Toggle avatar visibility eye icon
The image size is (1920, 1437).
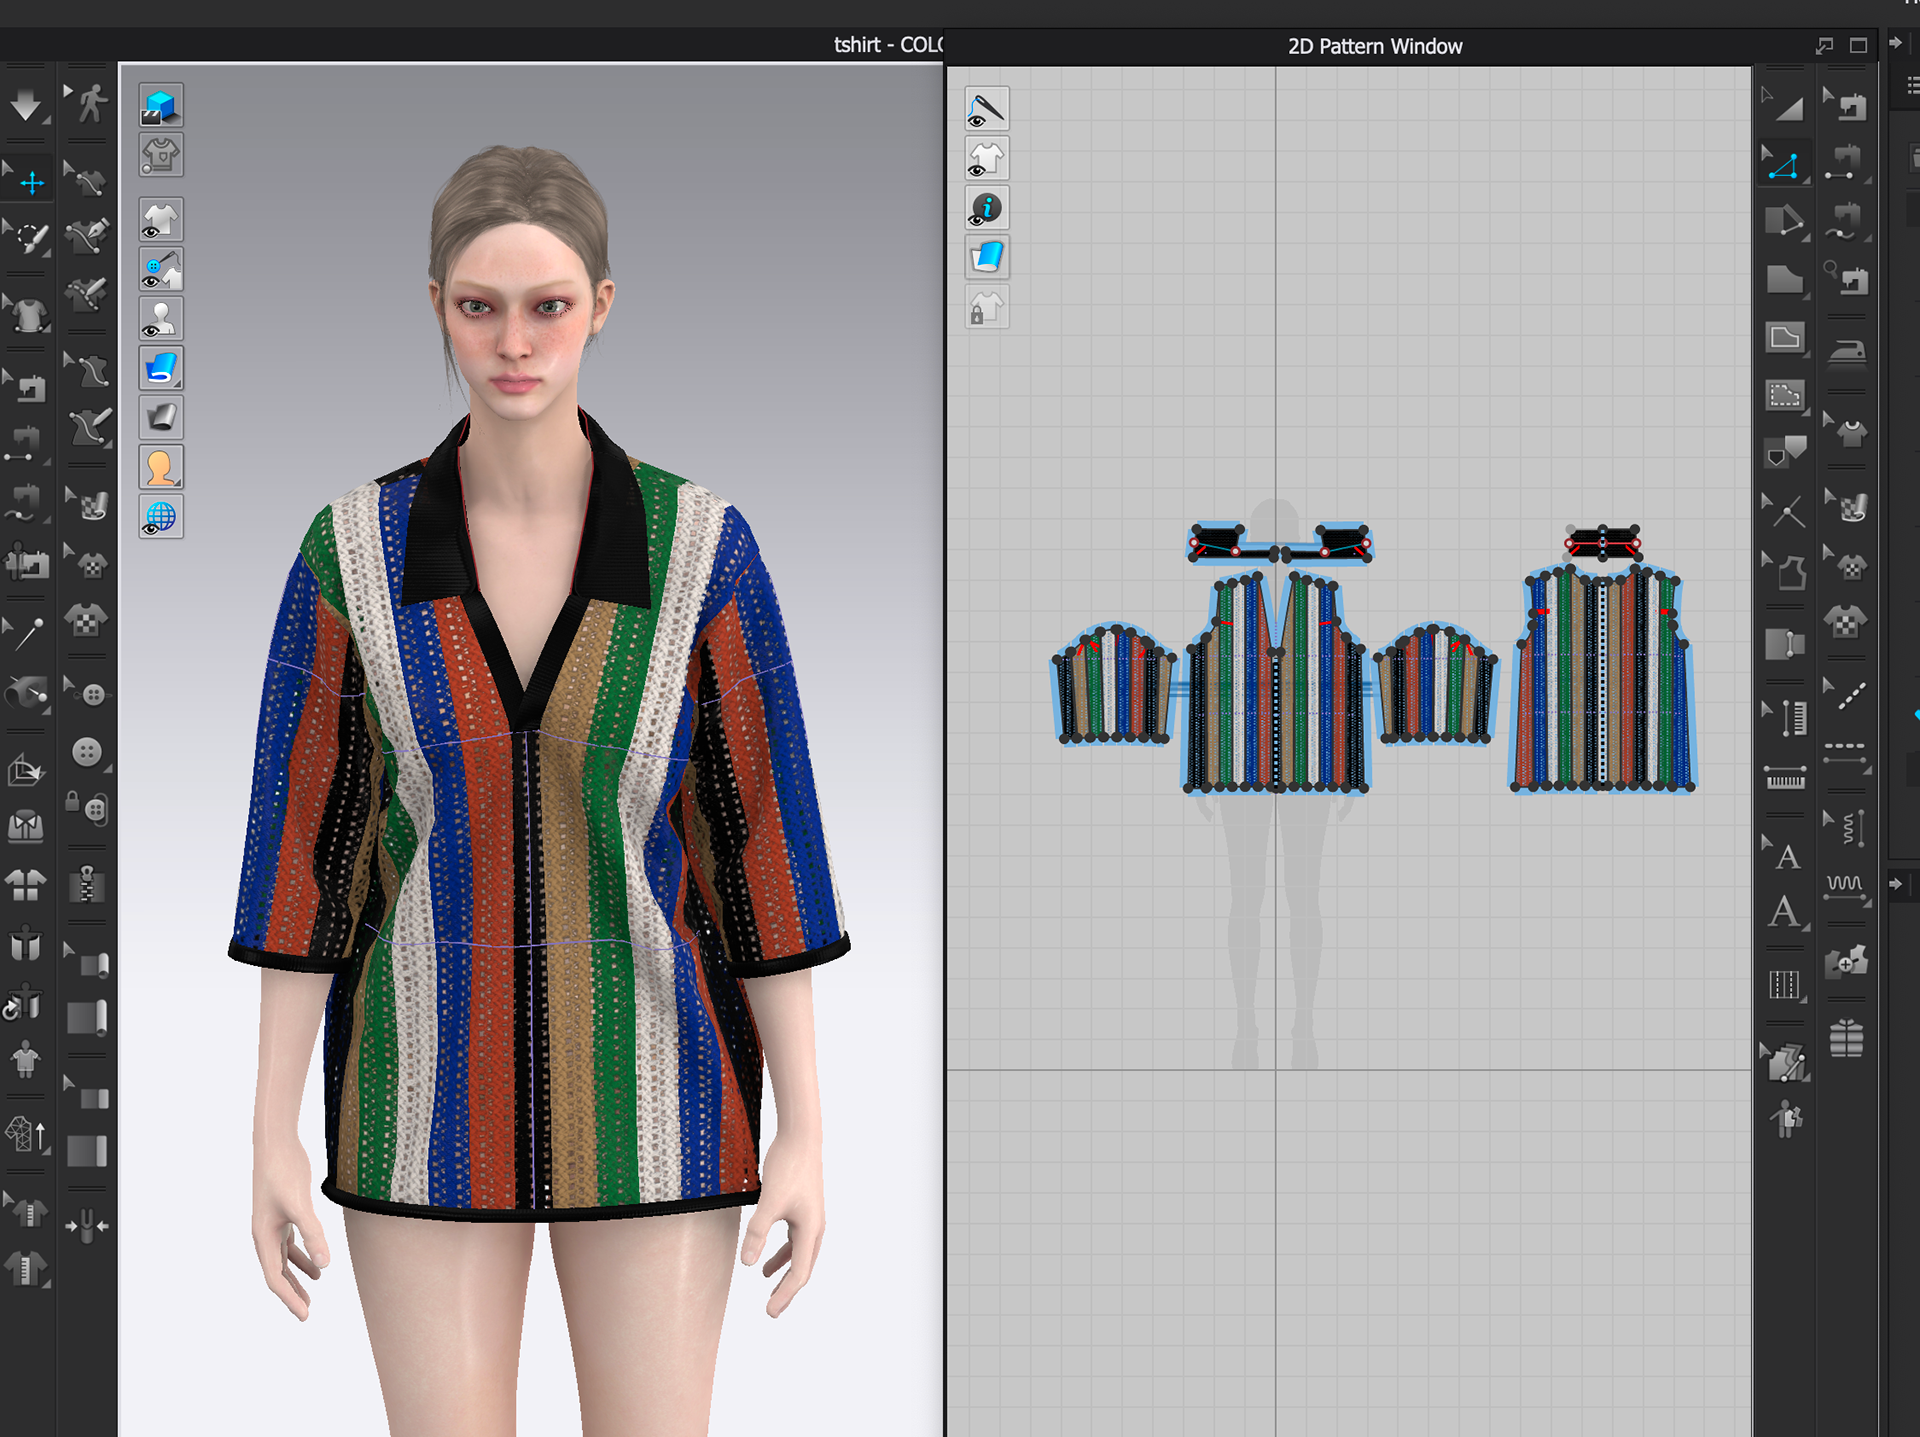161,319
